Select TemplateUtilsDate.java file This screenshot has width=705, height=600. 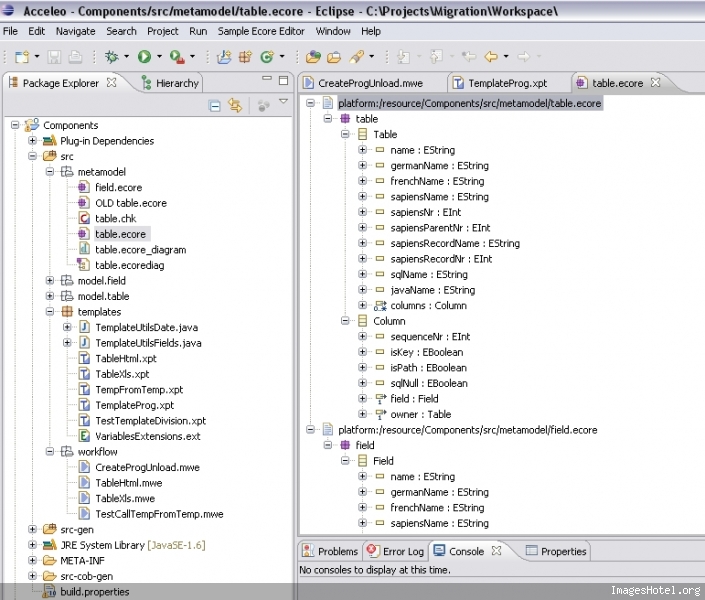coord(147,327)
